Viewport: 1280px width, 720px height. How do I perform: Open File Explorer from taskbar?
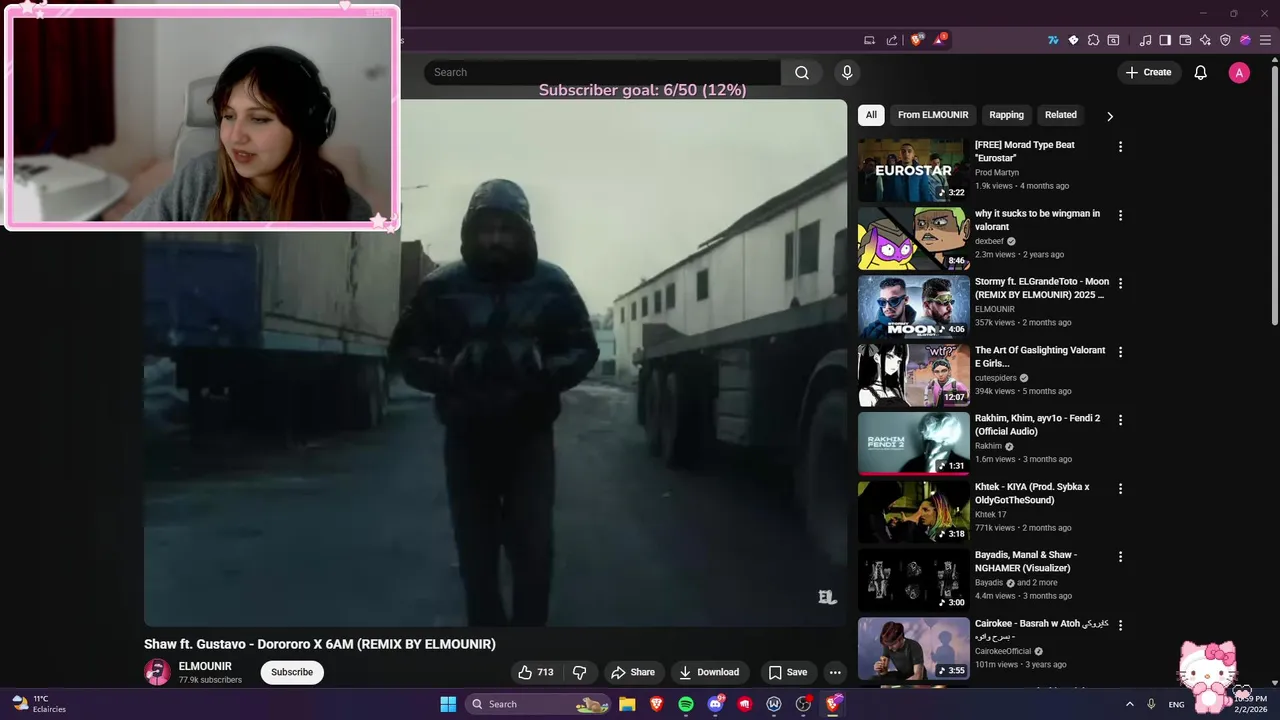tap(627, 704)
